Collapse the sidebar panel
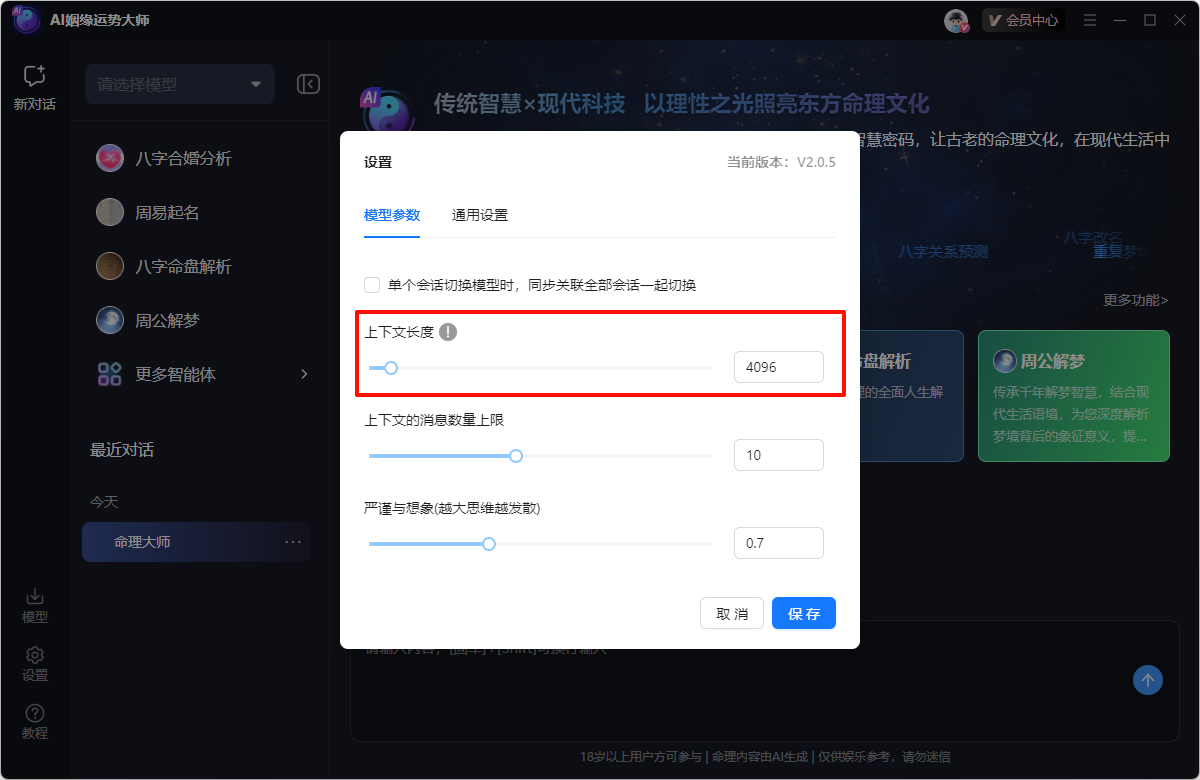The image size is (1200, 780). 308,84
